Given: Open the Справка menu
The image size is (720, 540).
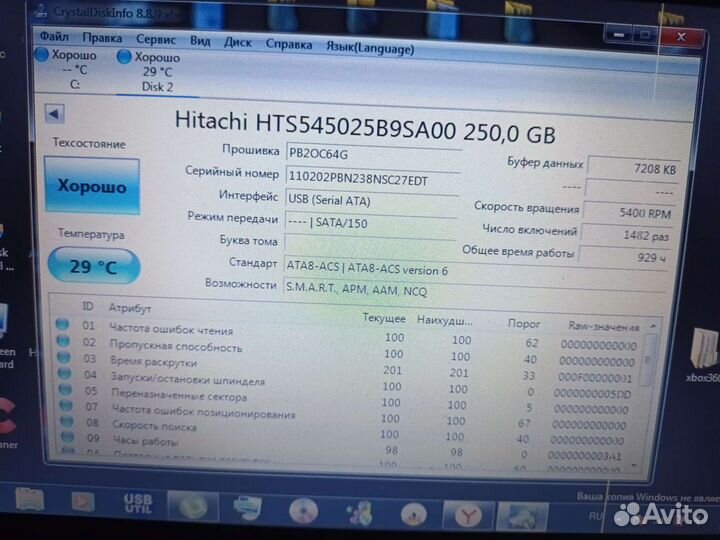Looking at the screenshot, I should coord(288,45).
